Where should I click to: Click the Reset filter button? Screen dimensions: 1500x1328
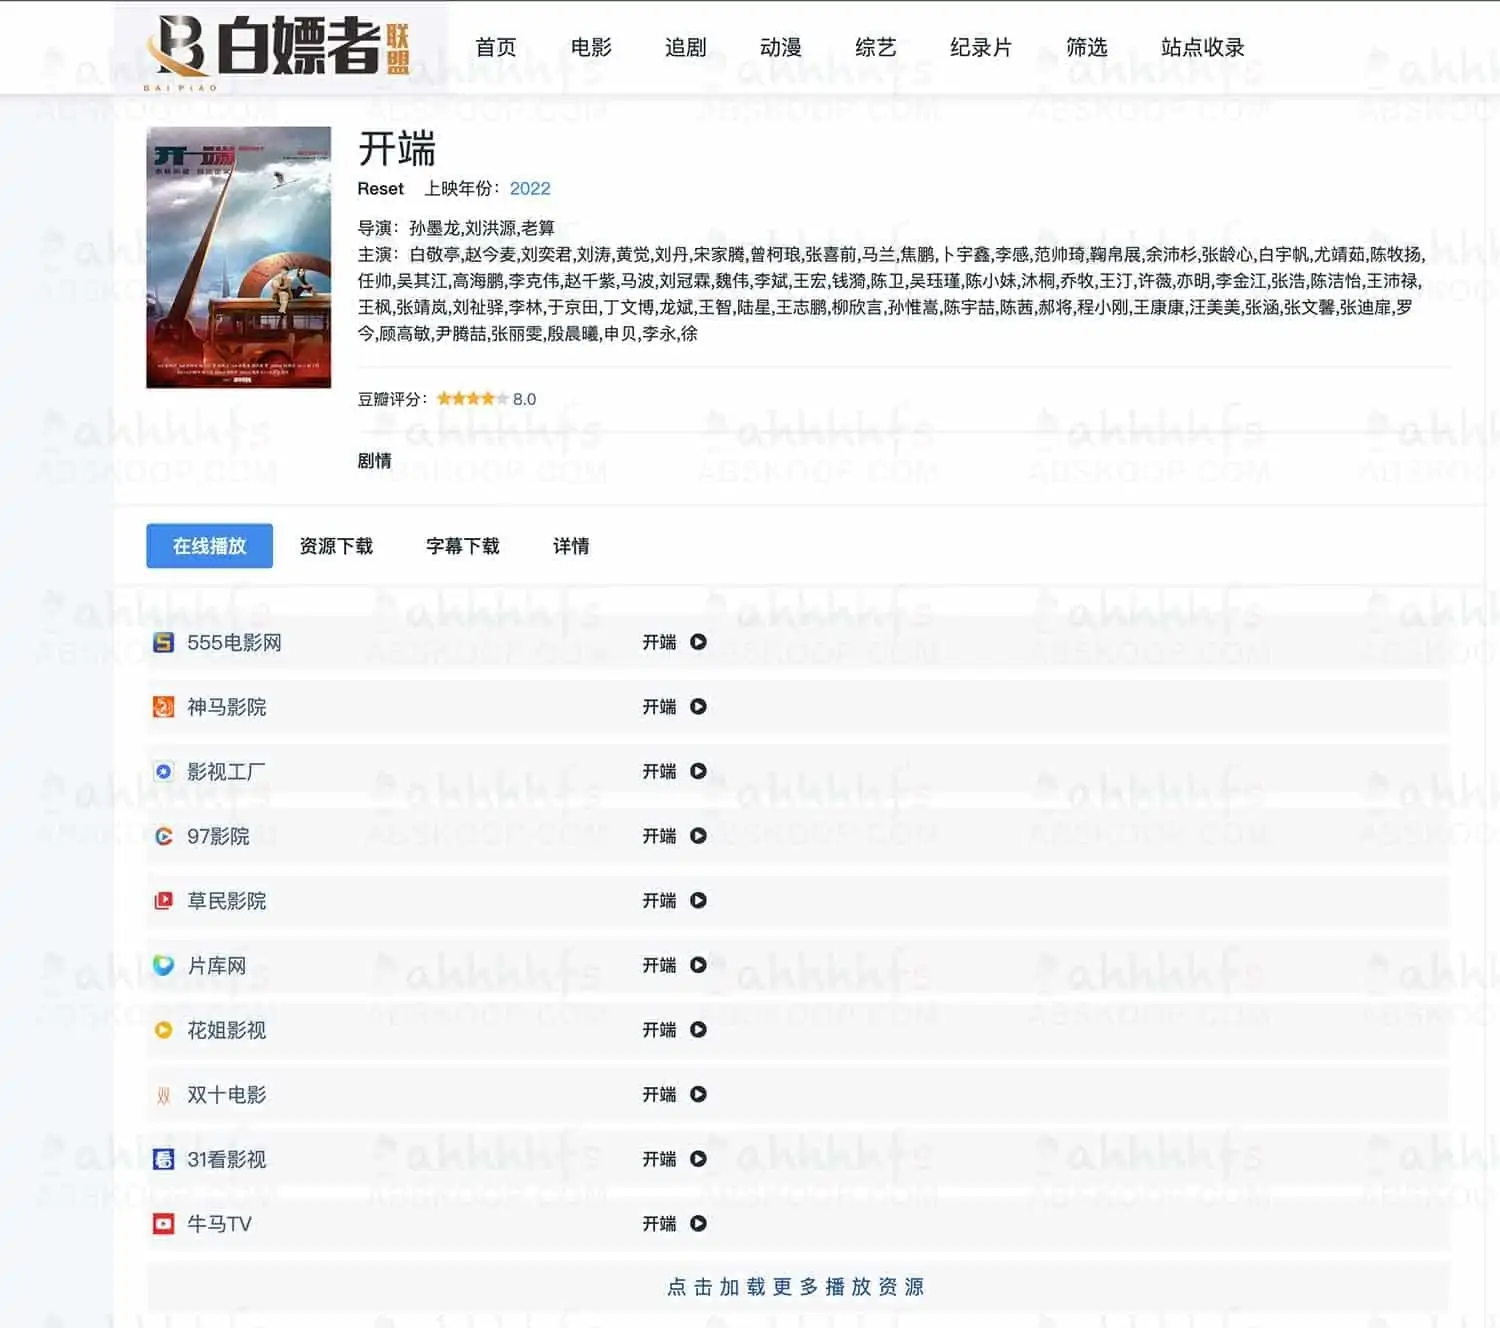coord(379,188)
